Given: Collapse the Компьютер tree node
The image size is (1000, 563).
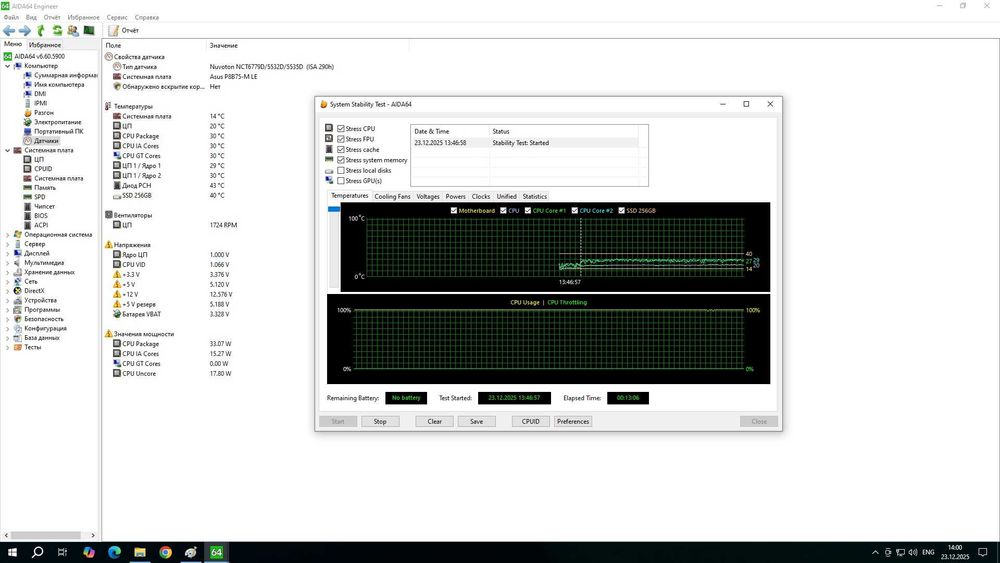Looking at the screenshot, I should tap(8, 66).
